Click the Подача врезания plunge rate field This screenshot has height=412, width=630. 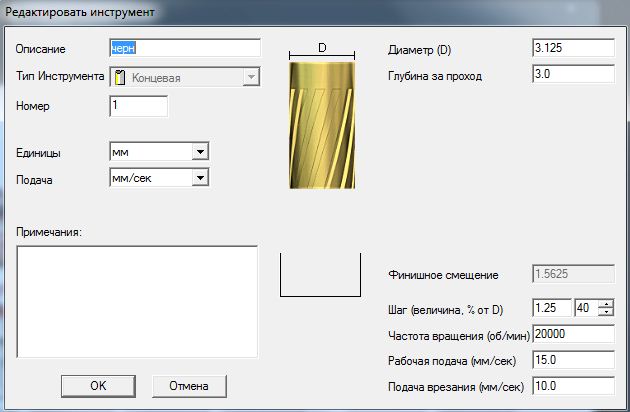(573, 386)
